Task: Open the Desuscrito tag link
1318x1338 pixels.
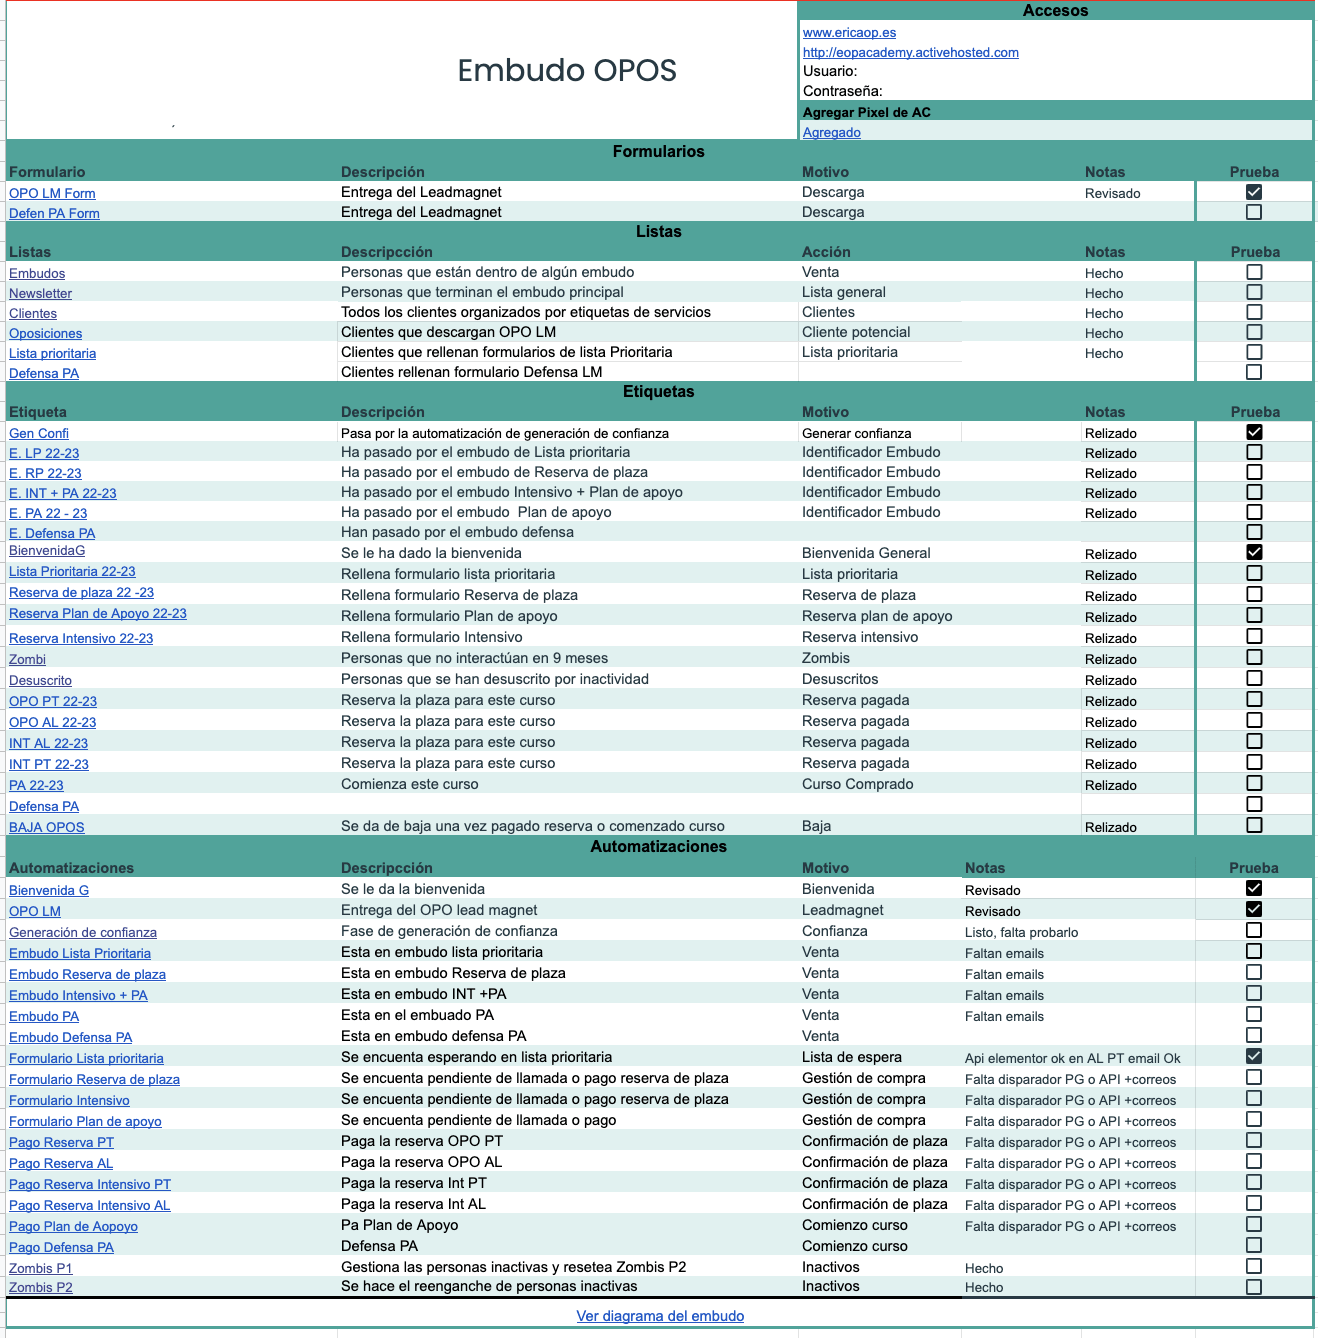Action: [40, 680]
